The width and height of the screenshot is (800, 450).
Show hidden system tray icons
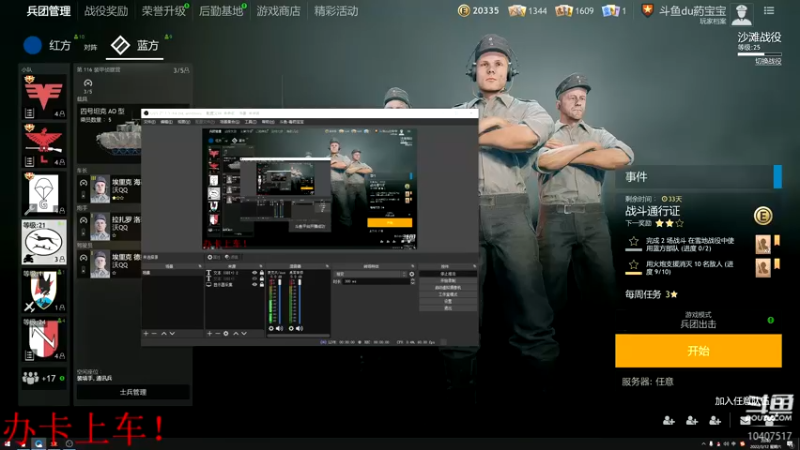pos(704,444)
